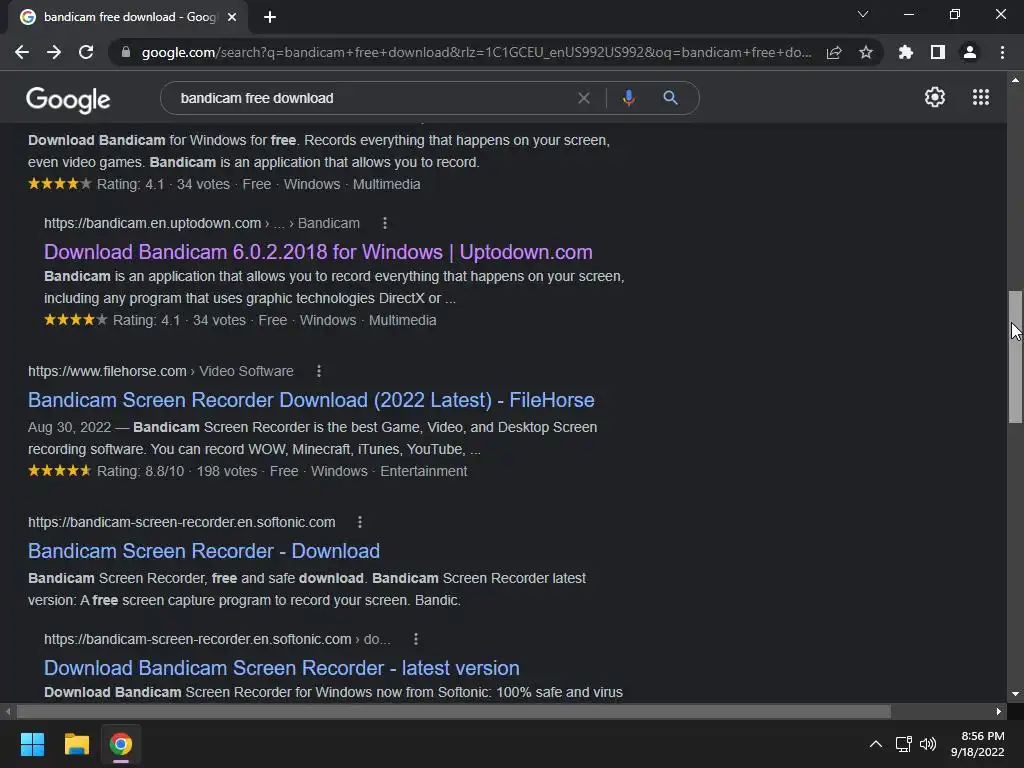The height and width of the screenshot is (768, 1024).
Task: Click the '198 votes' text
Action: 227,471
